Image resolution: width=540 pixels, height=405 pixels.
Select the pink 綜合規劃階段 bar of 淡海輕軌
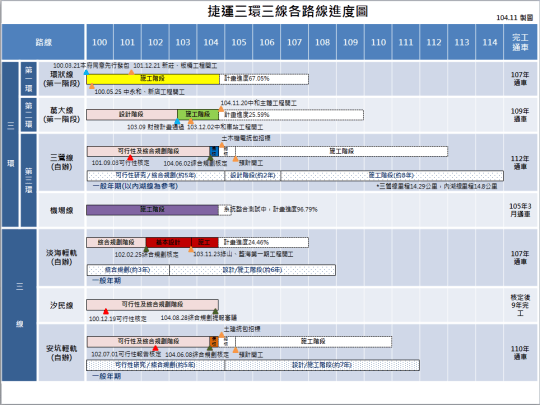tap(116, 242)
